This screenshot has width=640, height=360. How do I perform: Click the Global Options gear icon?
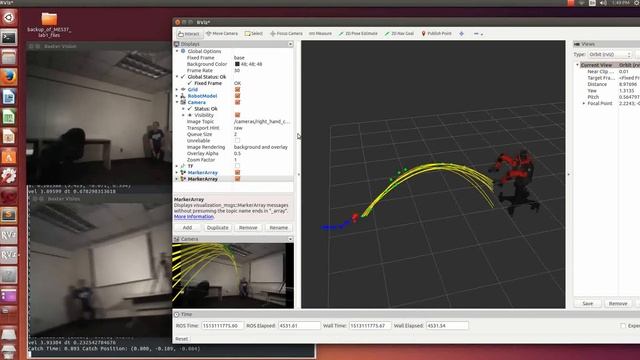click(x=183, y=51)
